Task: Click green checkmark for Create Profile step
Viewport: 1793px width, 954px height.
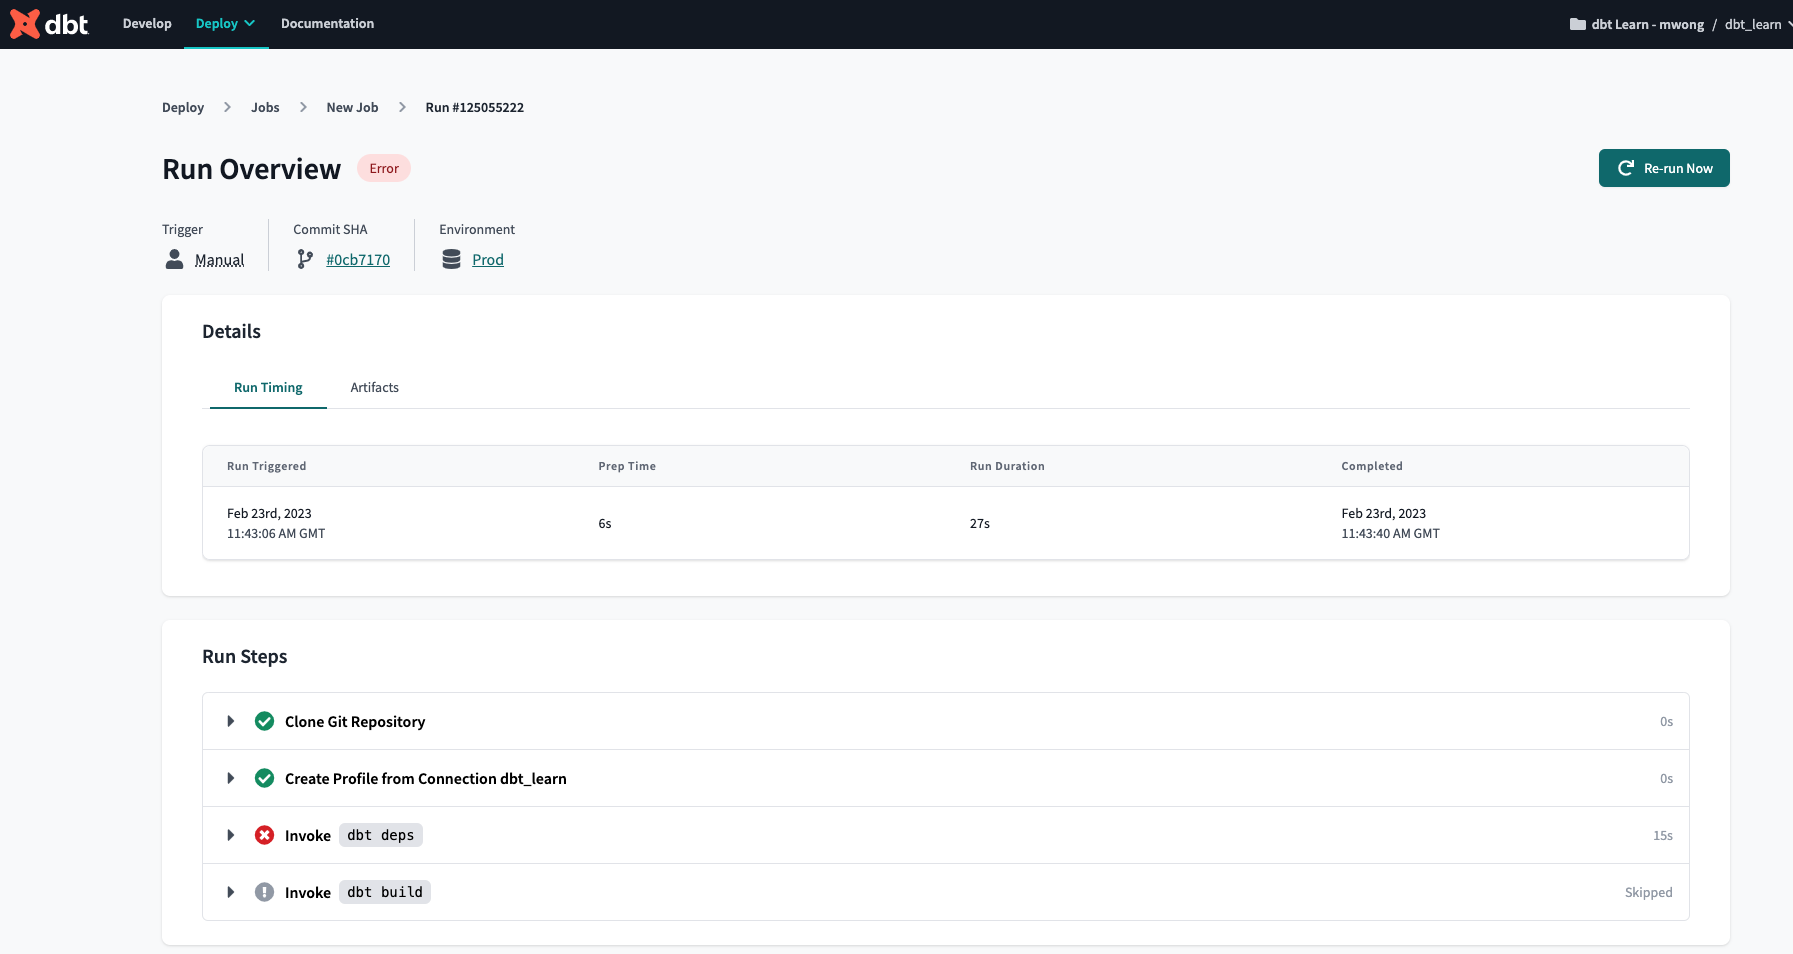Action: 264,779
